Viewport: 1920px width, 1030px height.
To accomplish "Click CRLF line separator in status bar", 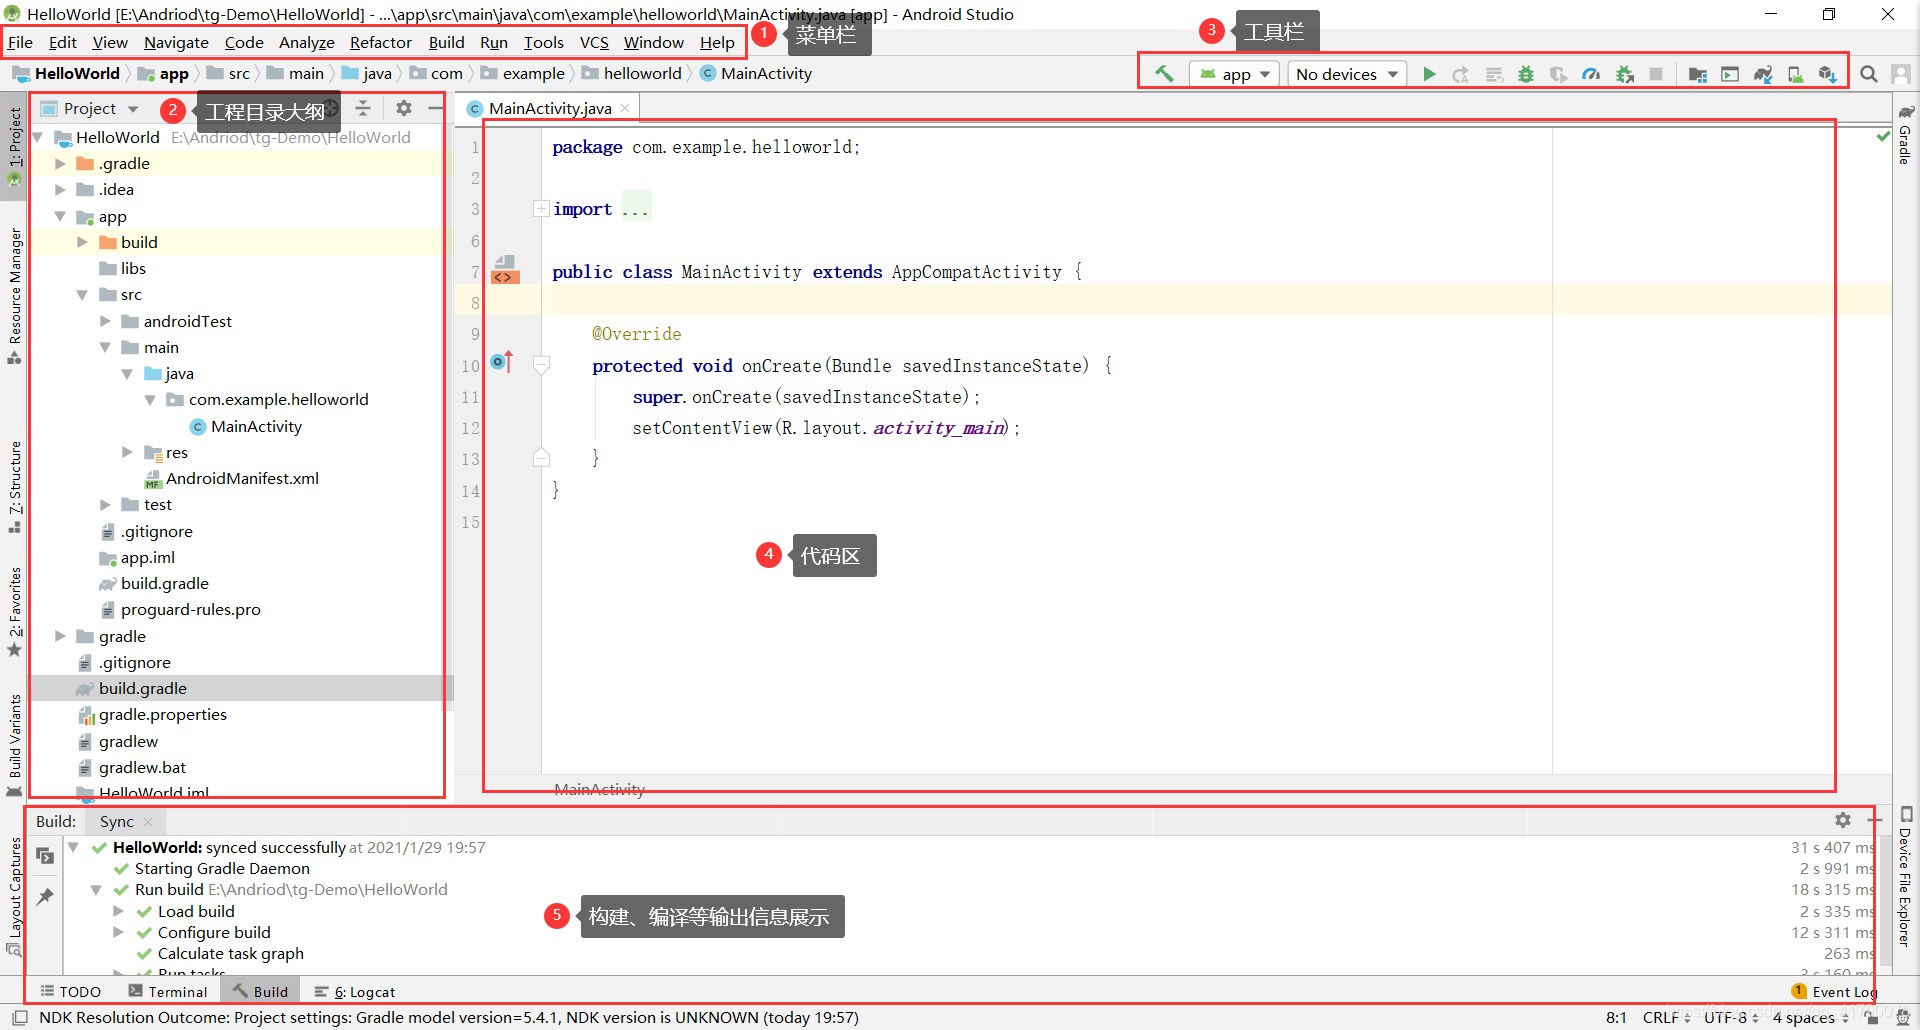I will click(1666, 1017).
